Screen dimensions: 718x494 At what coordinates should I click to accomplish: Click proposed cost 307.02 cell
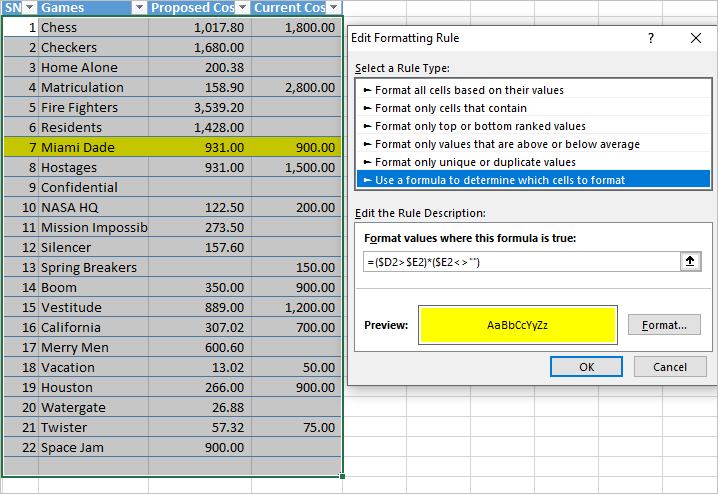coord(200,327)
